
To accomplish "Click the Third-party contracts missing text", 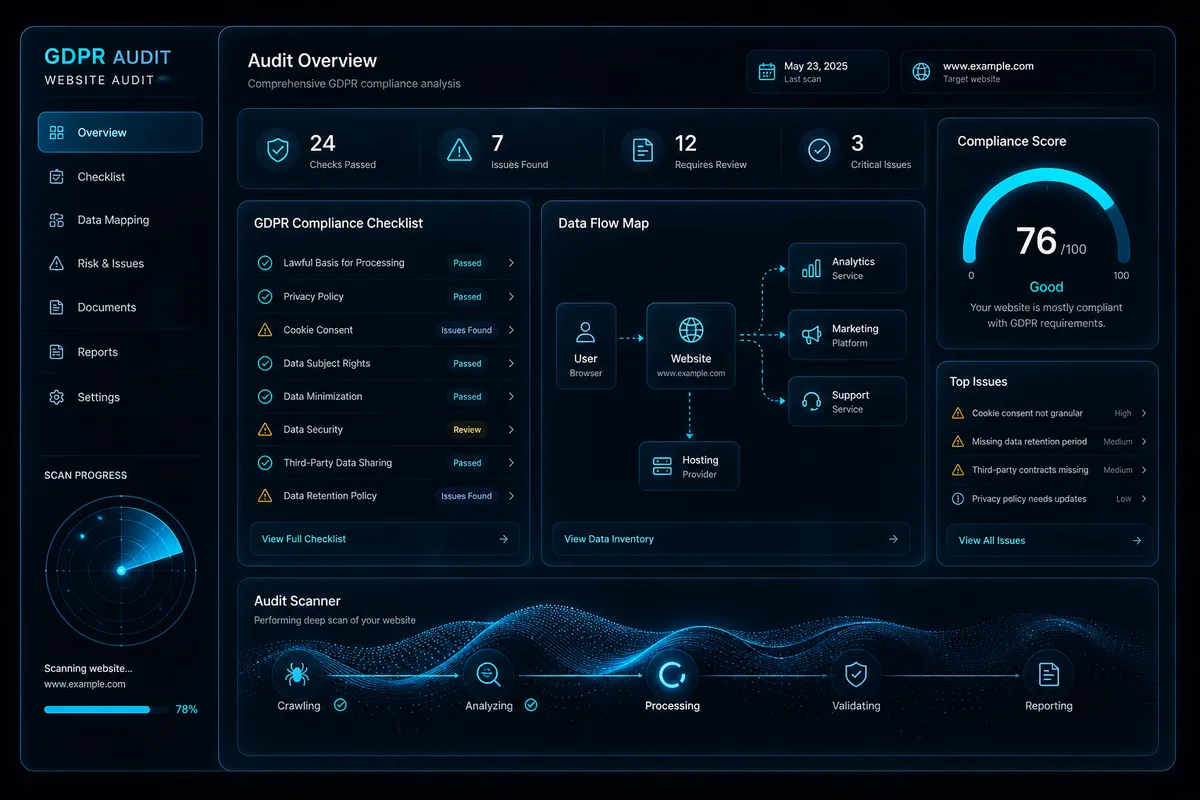I will click(1030, 470).
